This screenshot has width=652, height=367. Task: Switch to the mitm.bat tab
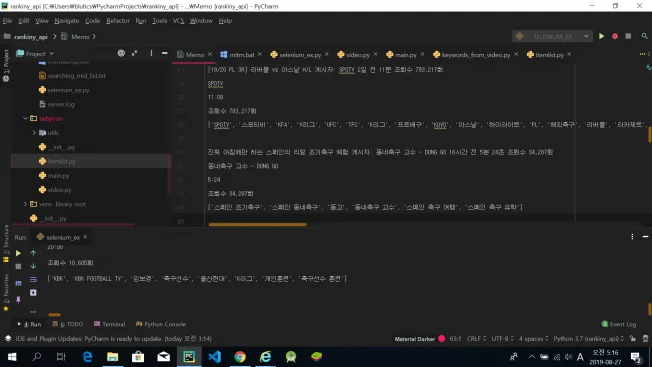pyautogui.click(x=241, y=54)
